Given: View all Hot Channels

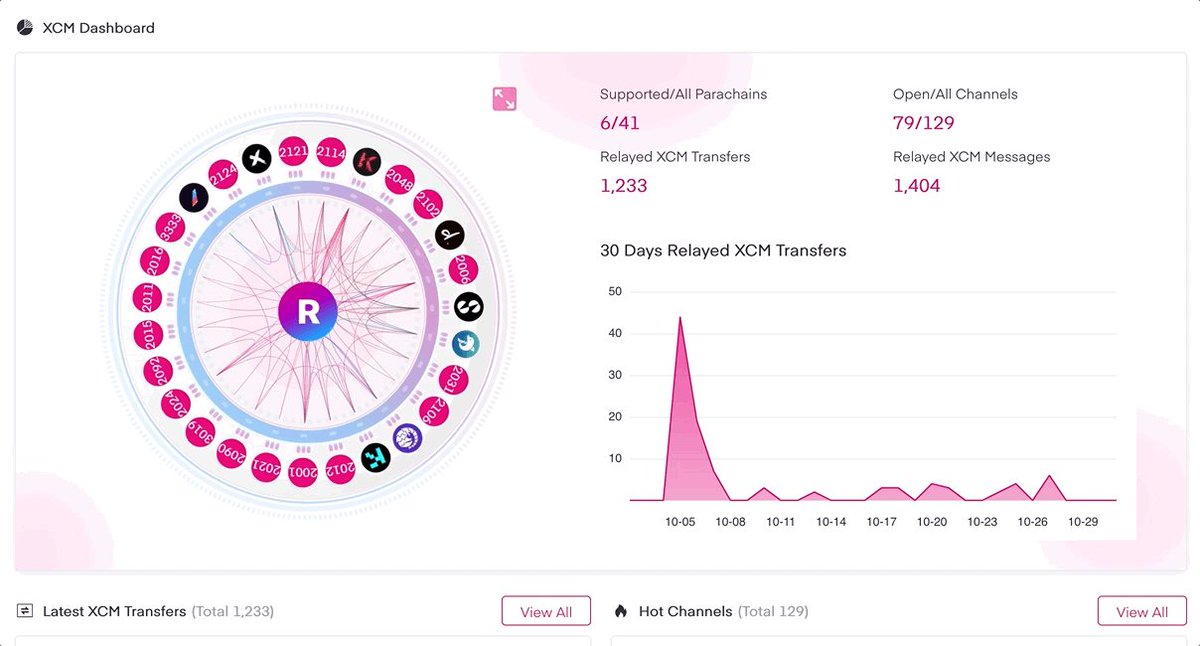Looking at the screenshot, I should pos(1142,612).
